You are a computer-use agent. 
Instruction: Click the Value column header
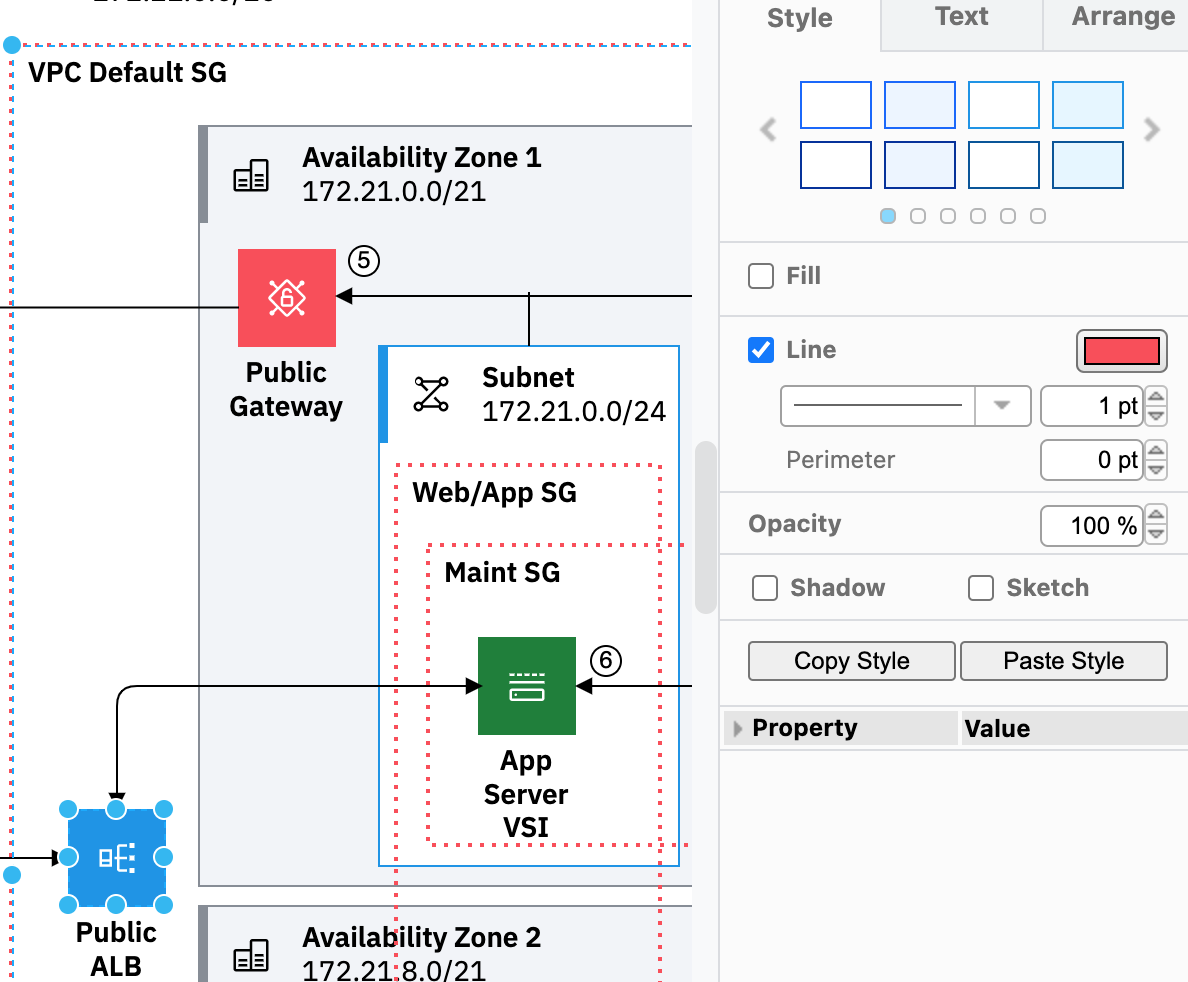pos(997,728)
